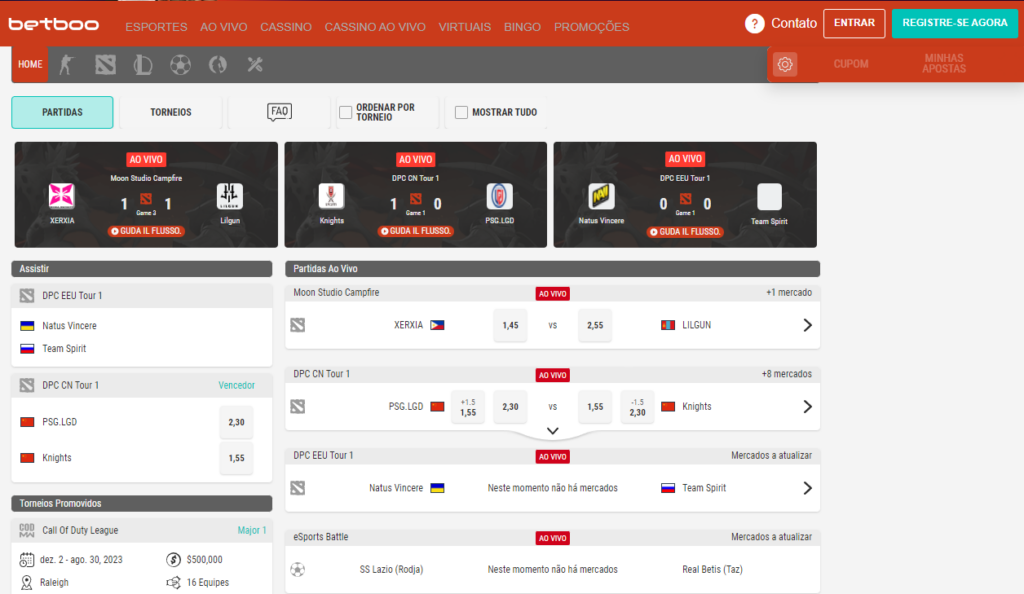Click the Lilgun team logo in the live card

click(x=230, y=196)
